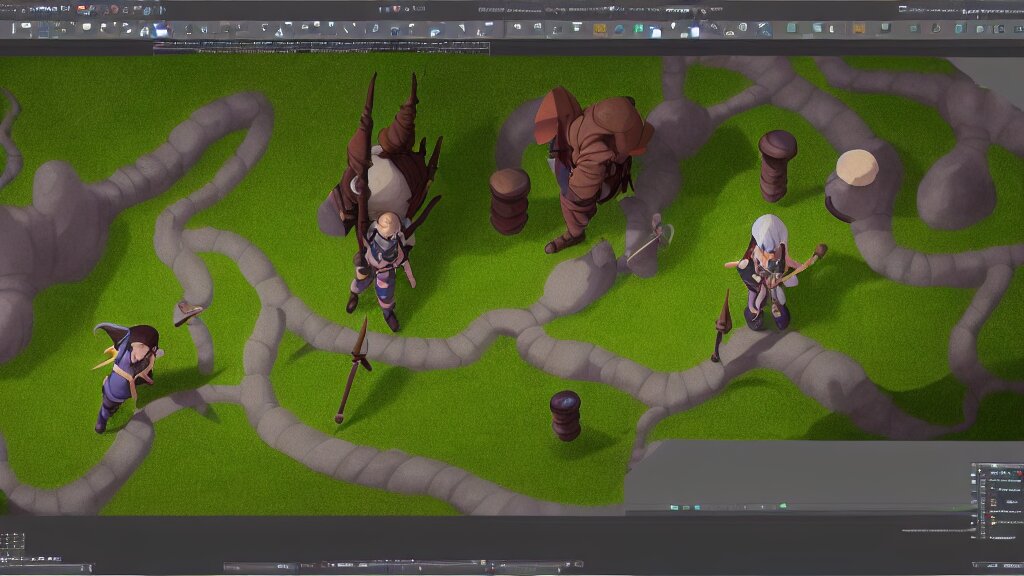The image size is (1024, 576).
Task: Click the first teal cube icon in the toolbar
Action: [x=791, y=29]
